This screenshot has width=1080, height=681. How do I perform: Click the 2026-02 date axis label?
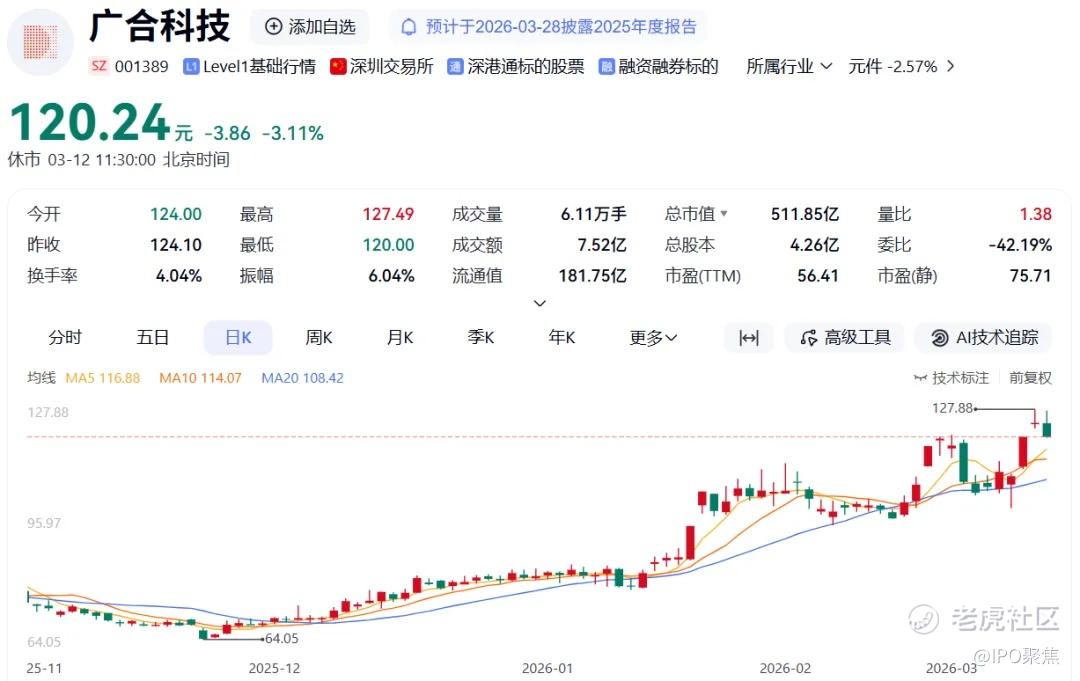point(785,668)
